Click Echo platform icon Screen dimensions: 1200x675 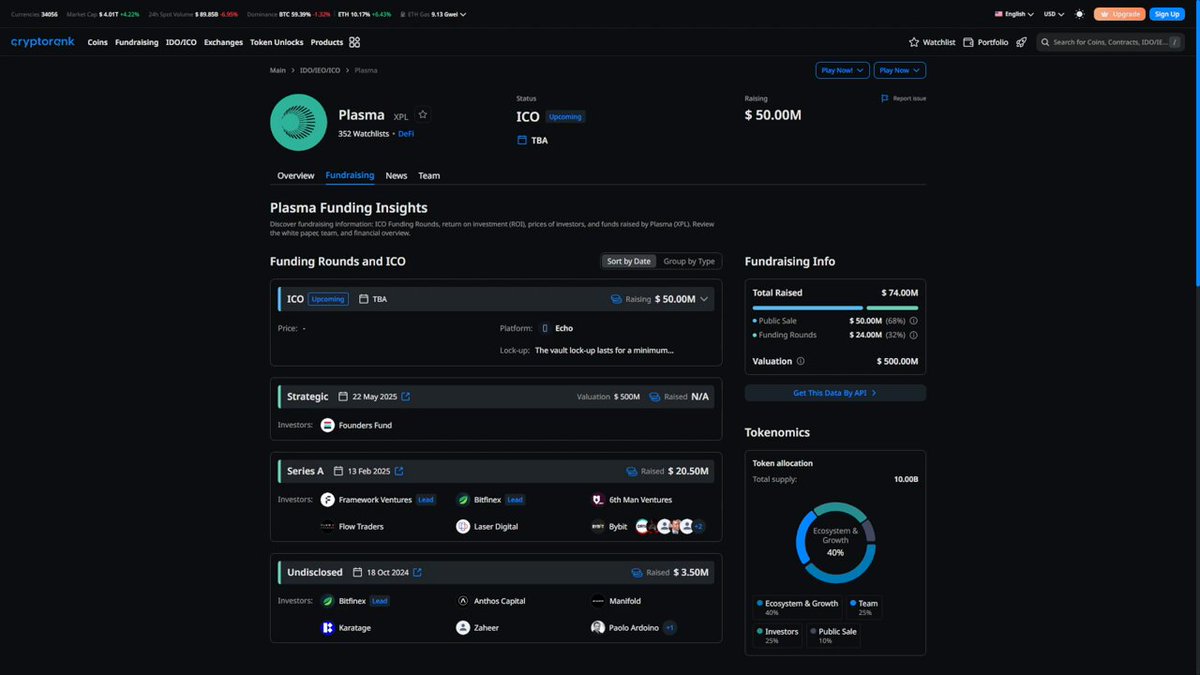(x=545, y=328)
